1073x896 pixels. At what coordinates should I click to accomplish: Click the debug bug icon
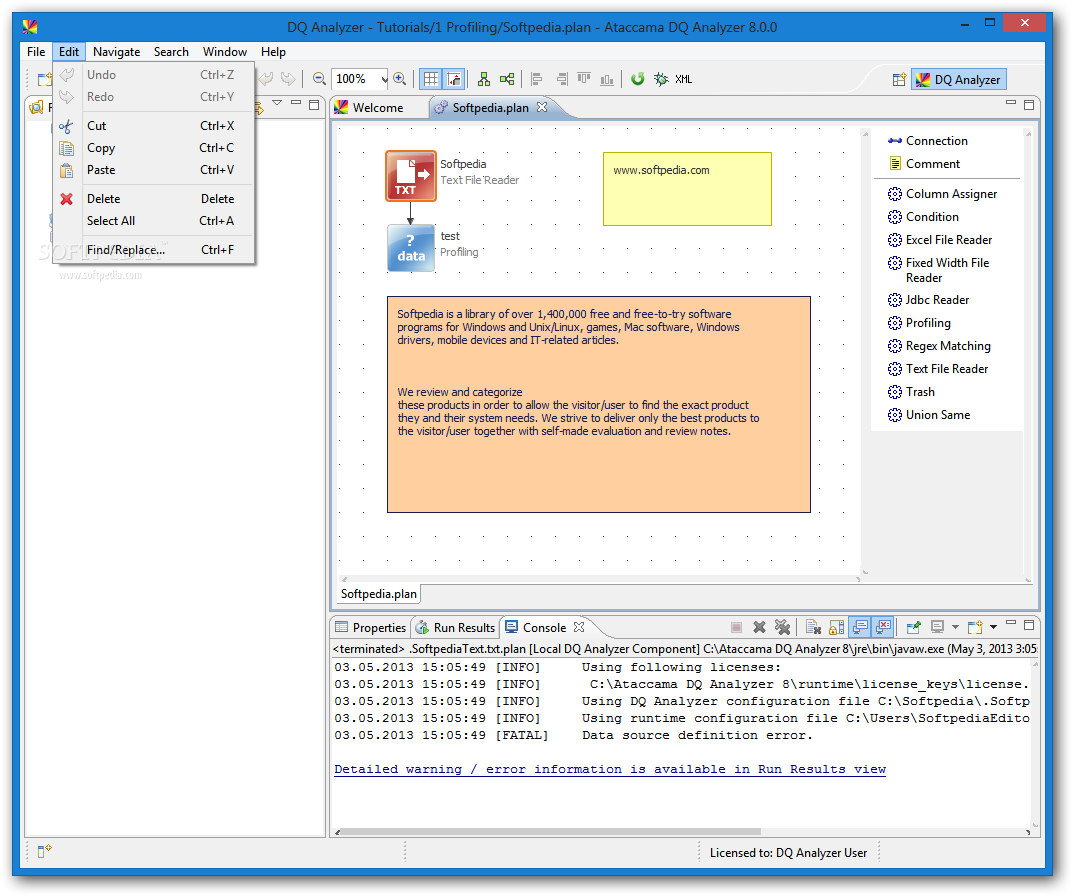660,79
